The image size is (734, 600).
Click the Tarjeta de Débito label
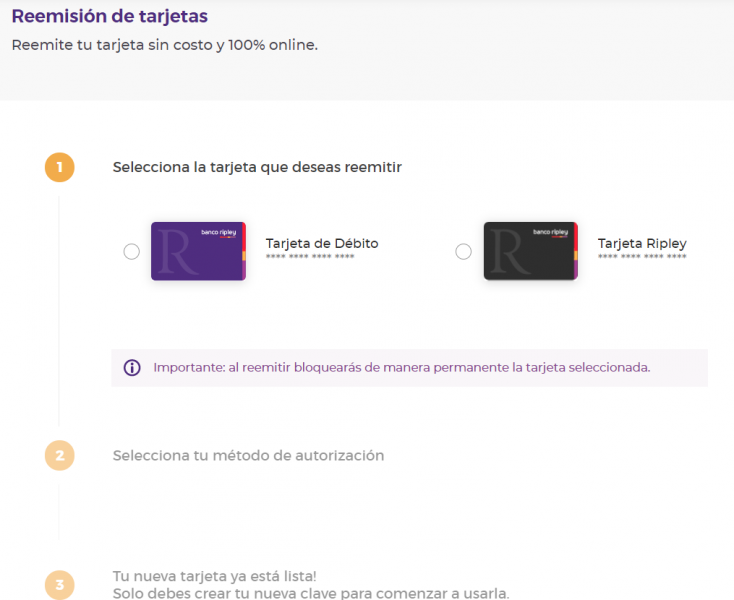pyautogui.click(x=322, y=243)
